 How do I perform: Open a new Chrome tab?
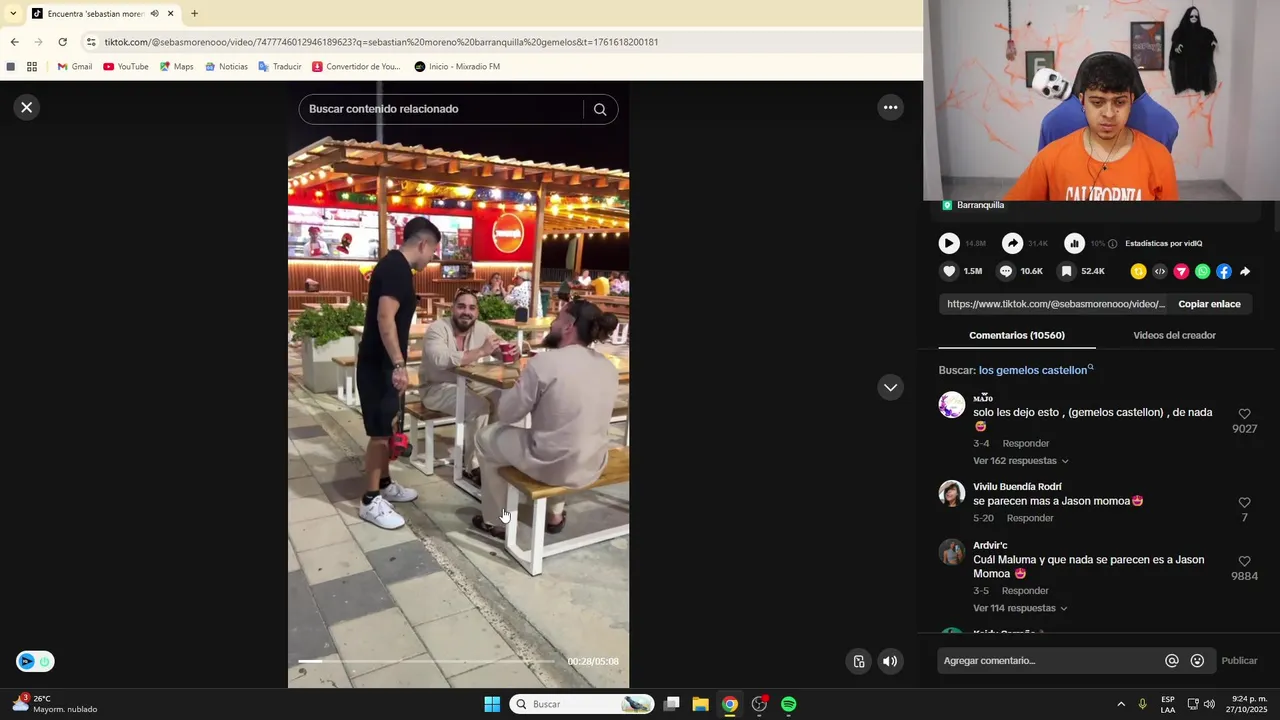point(194,14)
